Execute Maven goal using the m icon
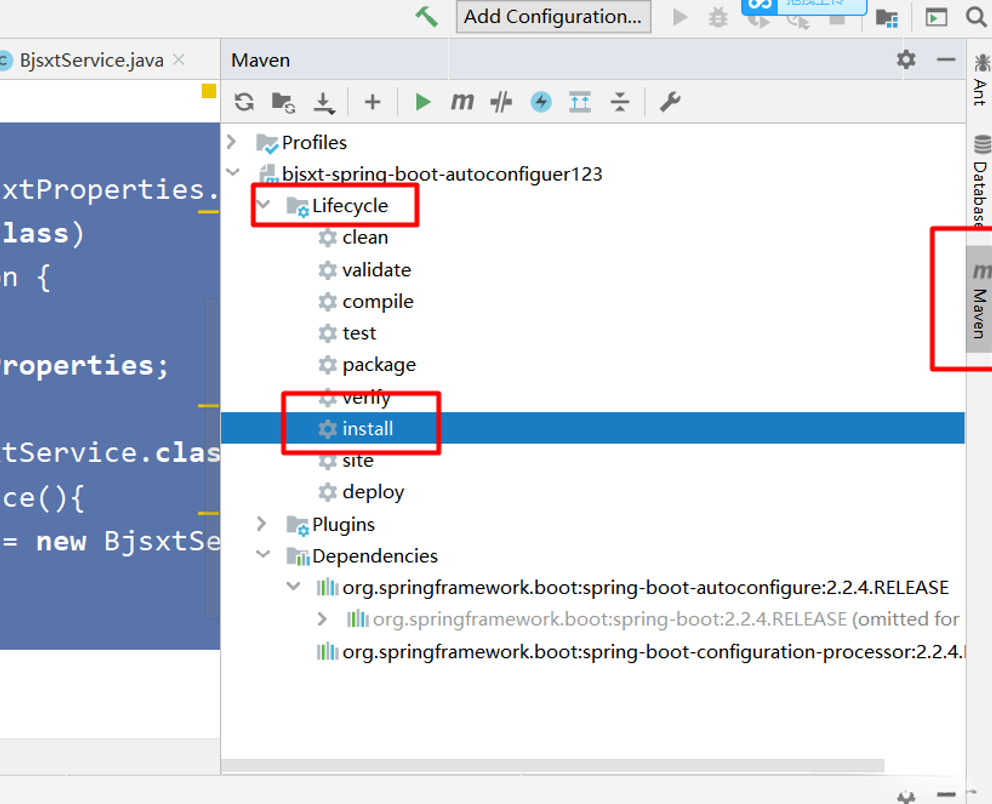Viewport: 992px width, 804px height. pyautogui.click(x=462, y=101)
